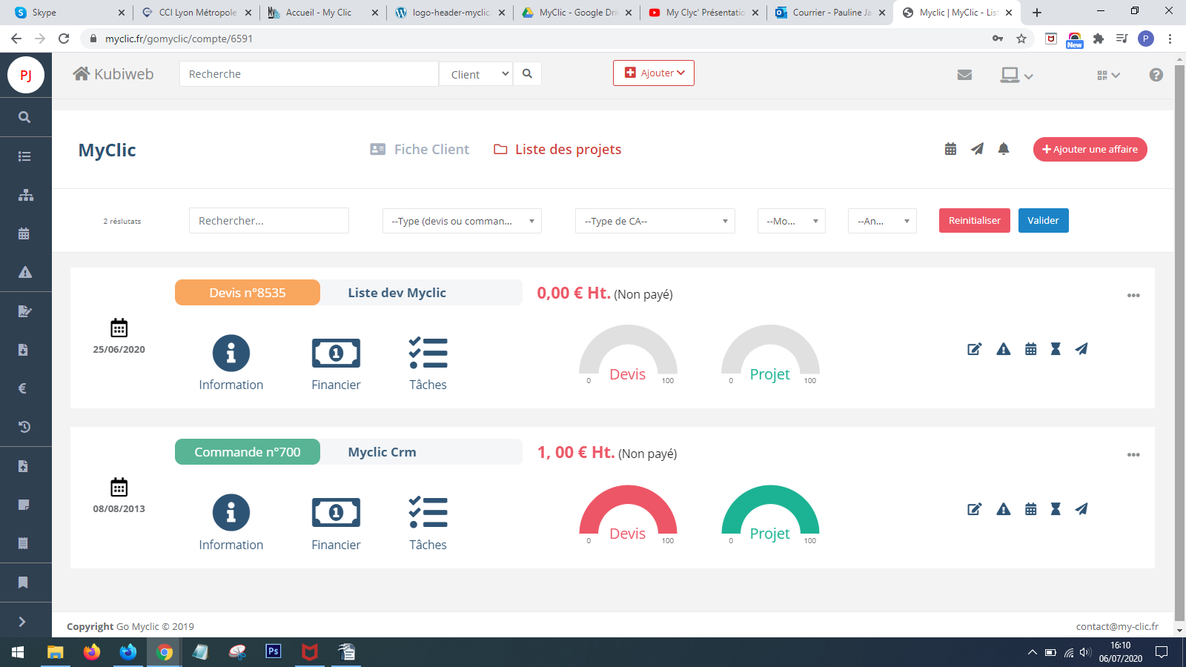Click the Valider button
The width and height of the screenshot is (1186, 667).
tap(1043, 220)
